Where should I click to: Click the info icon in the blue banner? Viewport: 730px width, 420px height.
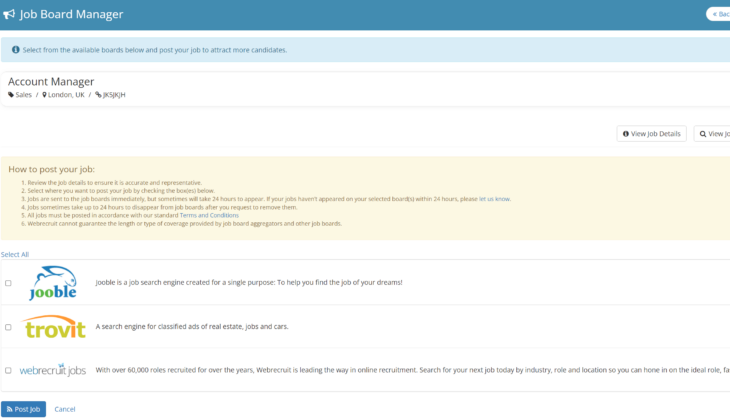point(16,49)
